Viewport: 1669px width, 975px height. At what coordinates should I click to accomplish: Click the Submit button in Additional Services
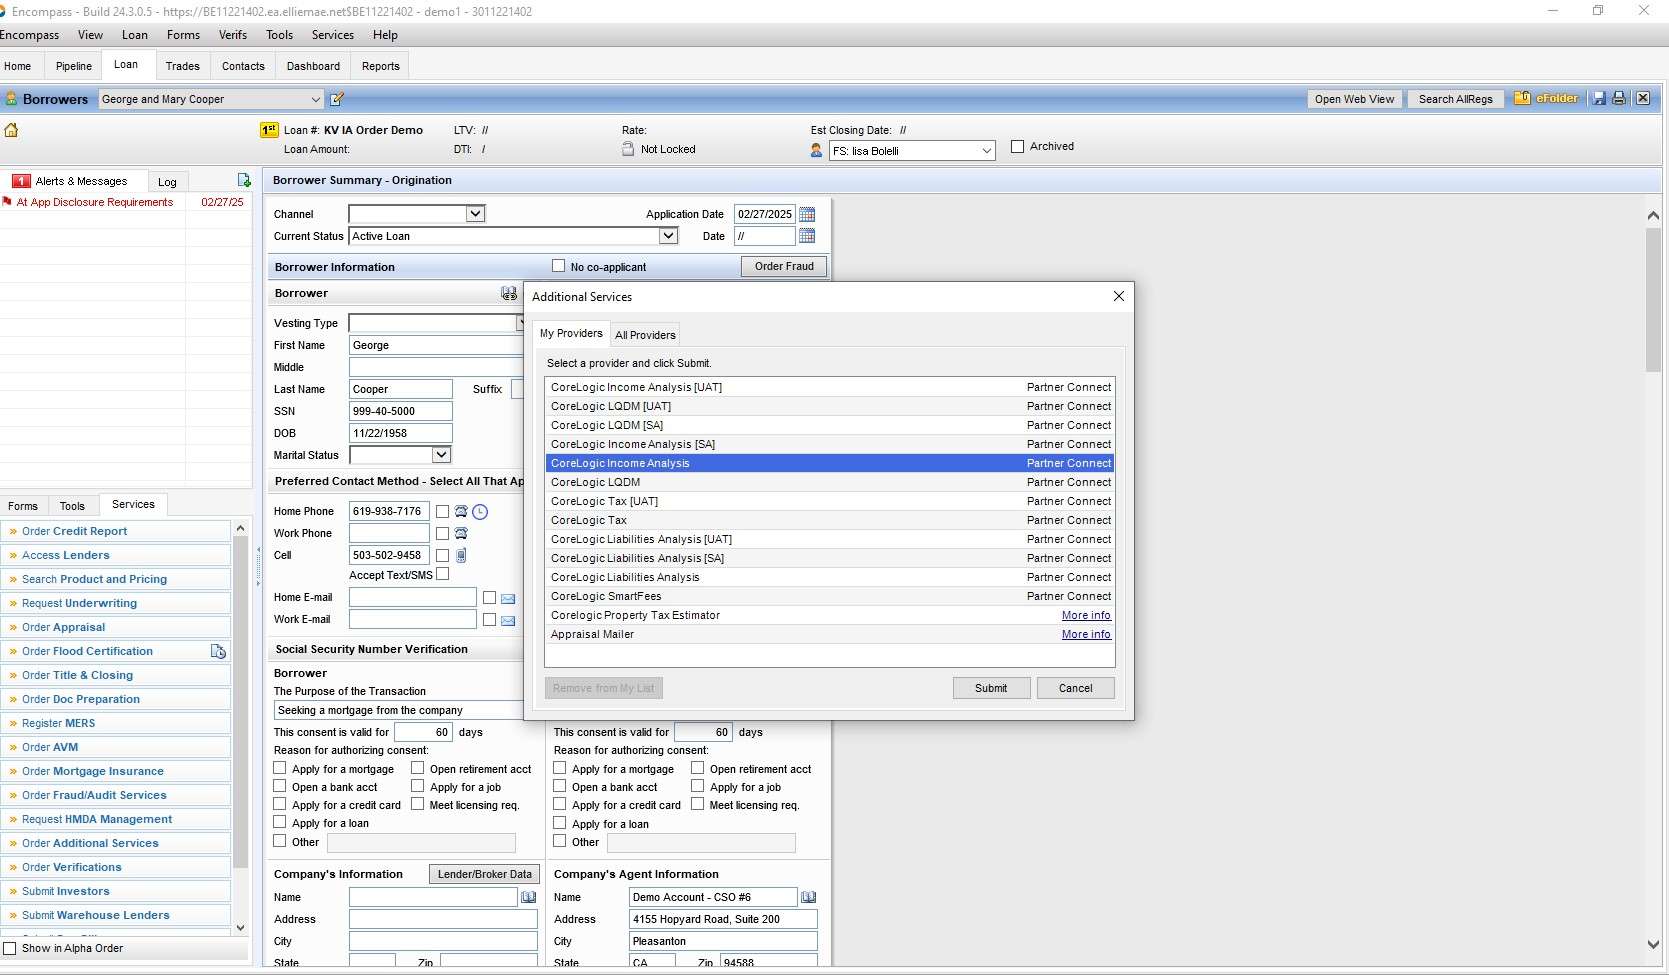tap(991, 688)
